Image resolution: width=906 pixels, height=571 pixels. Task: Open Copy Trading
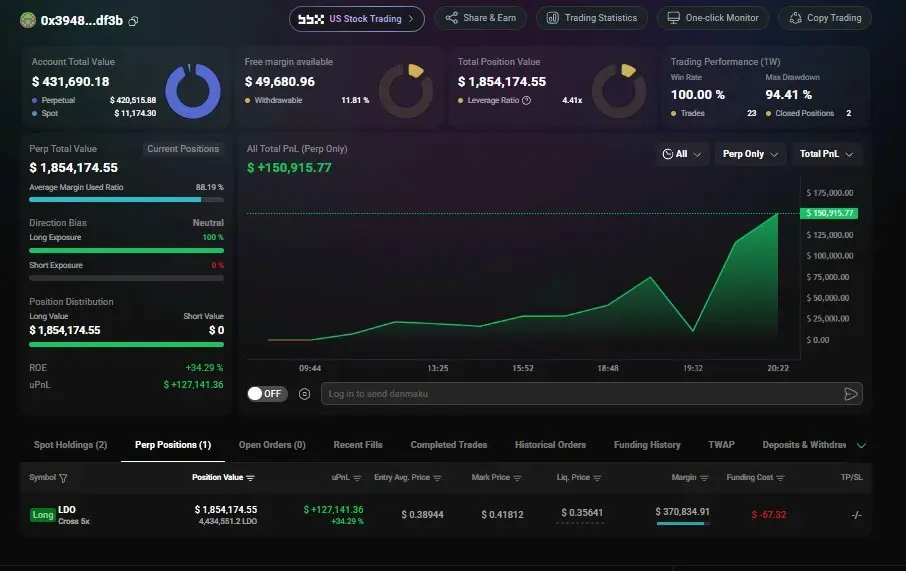click(825, 18)
